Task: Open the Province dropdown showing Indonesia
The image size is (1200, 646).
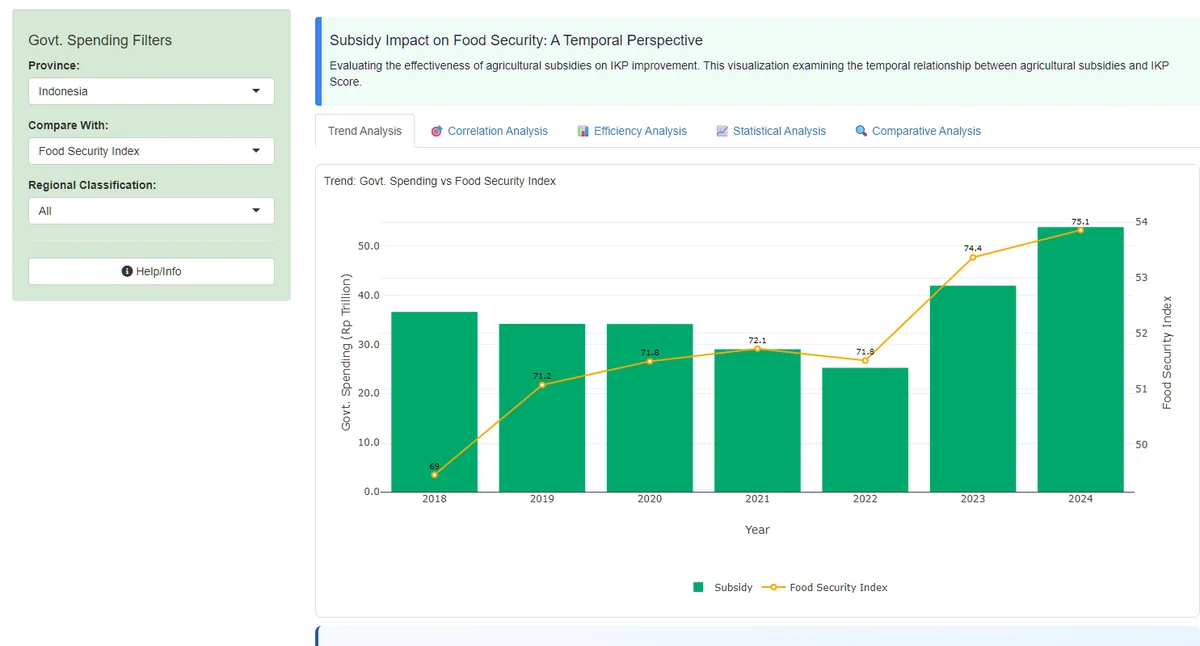Action: (x=151, y=91)
